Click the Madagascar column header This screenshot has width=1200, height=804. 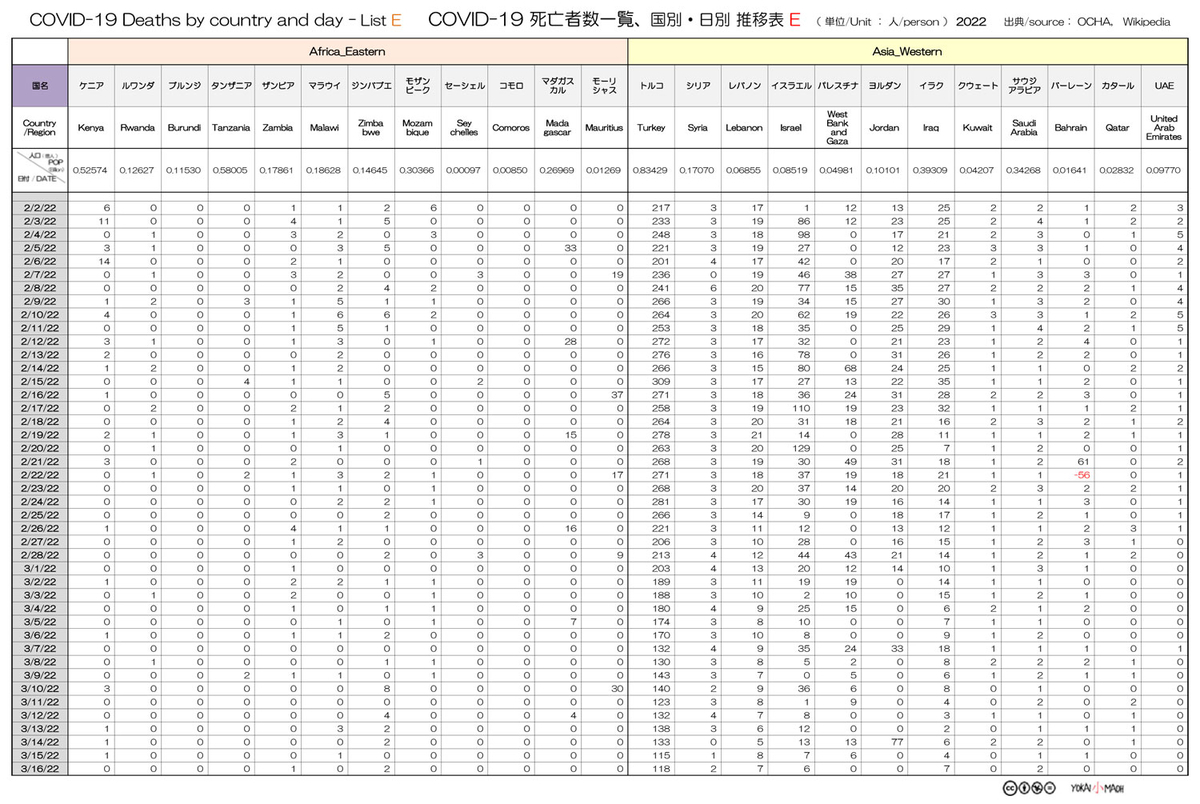click(x=557, y=128)
